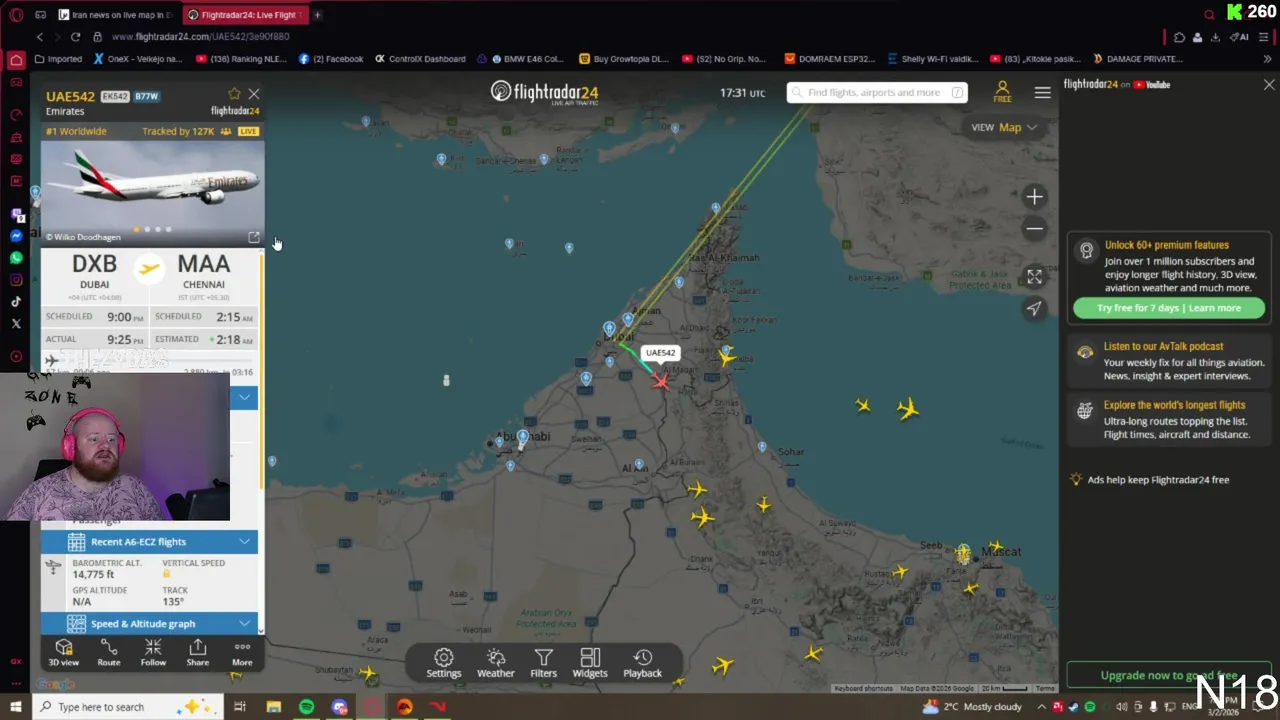
Task: Open the Imported bookmarks folder
Action: (58, 59)
